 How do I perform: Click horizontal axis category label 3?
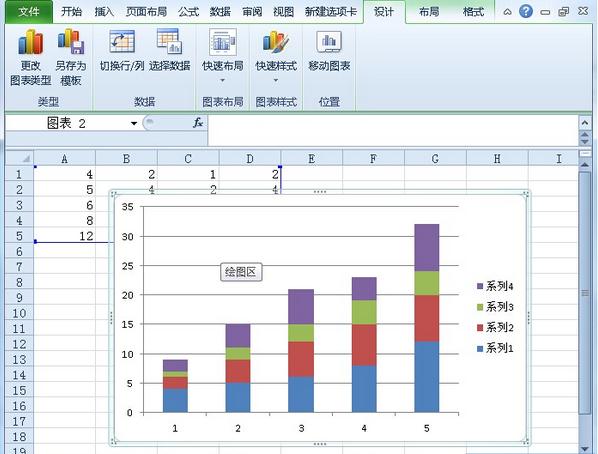301,428
